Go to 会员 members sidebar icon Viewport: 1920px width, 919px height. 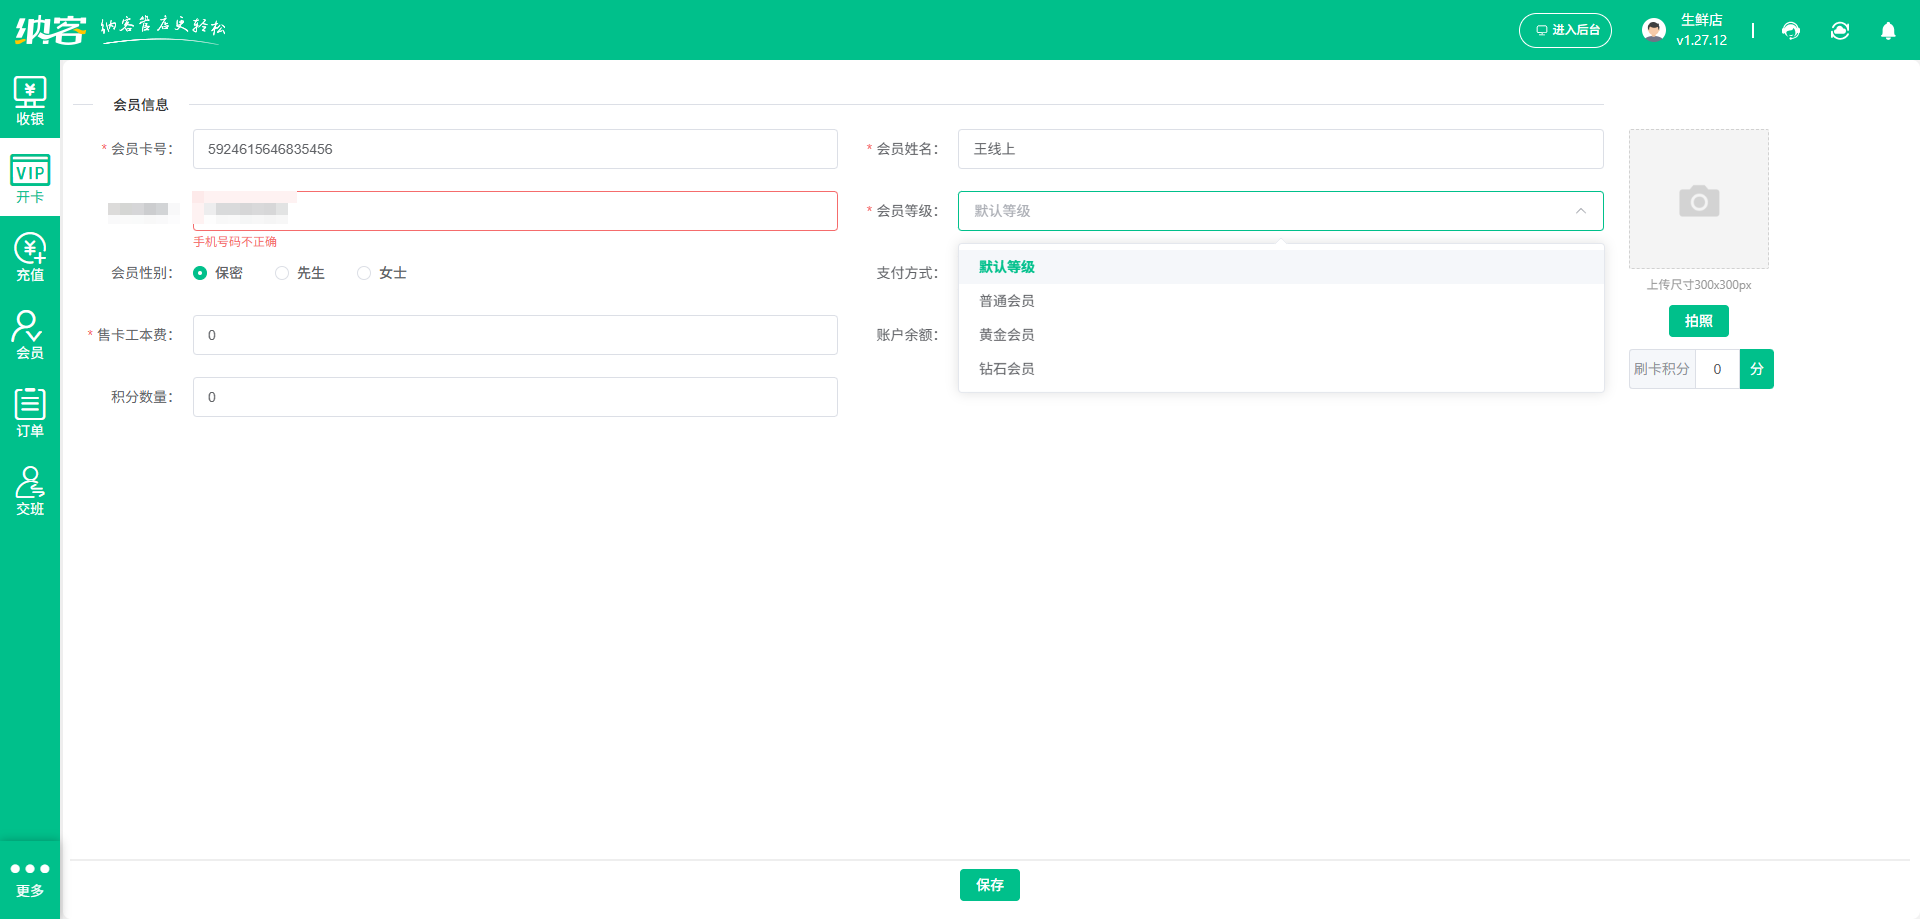point(30,335)
